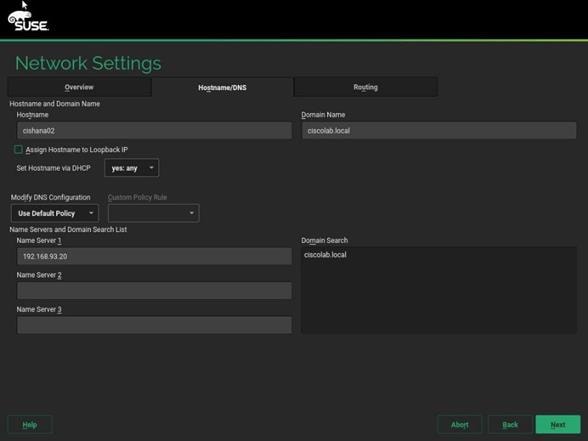
Task: Switch to the Overview tab
Action: point(79,87)
